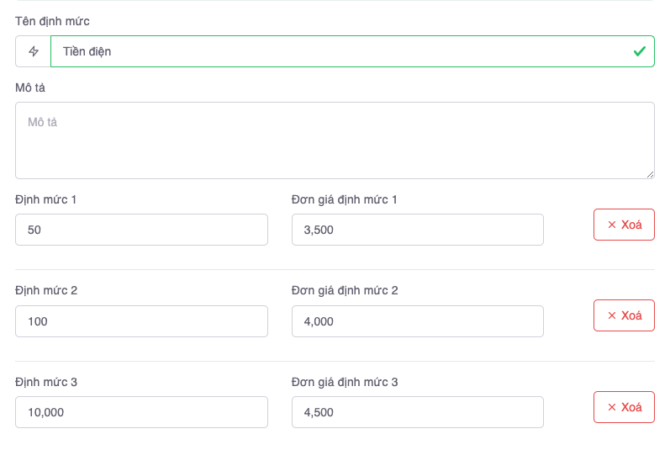
Task: Delete tier 1 with its Xoá button
Action: click(624, 225)
